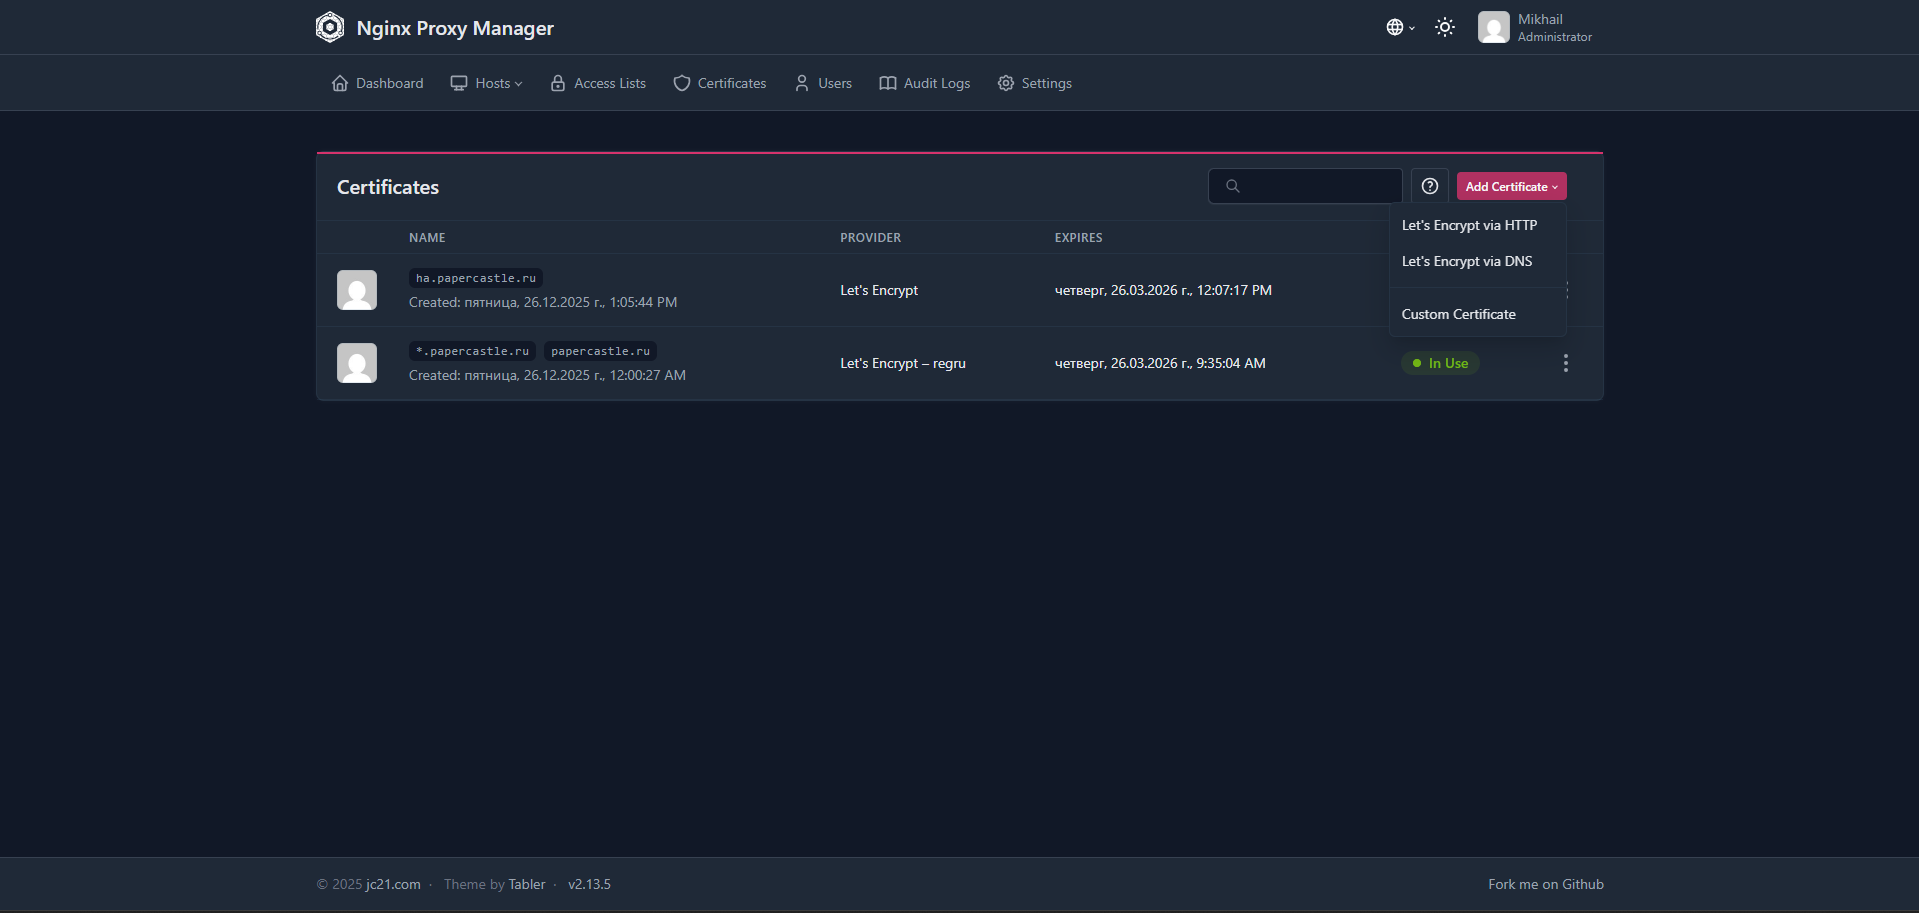Viewport: 1919px width, 913px height.
Task: Click ha.papercastle.ru domain tag
Action: pyautogui.click(x=476, y=278)
